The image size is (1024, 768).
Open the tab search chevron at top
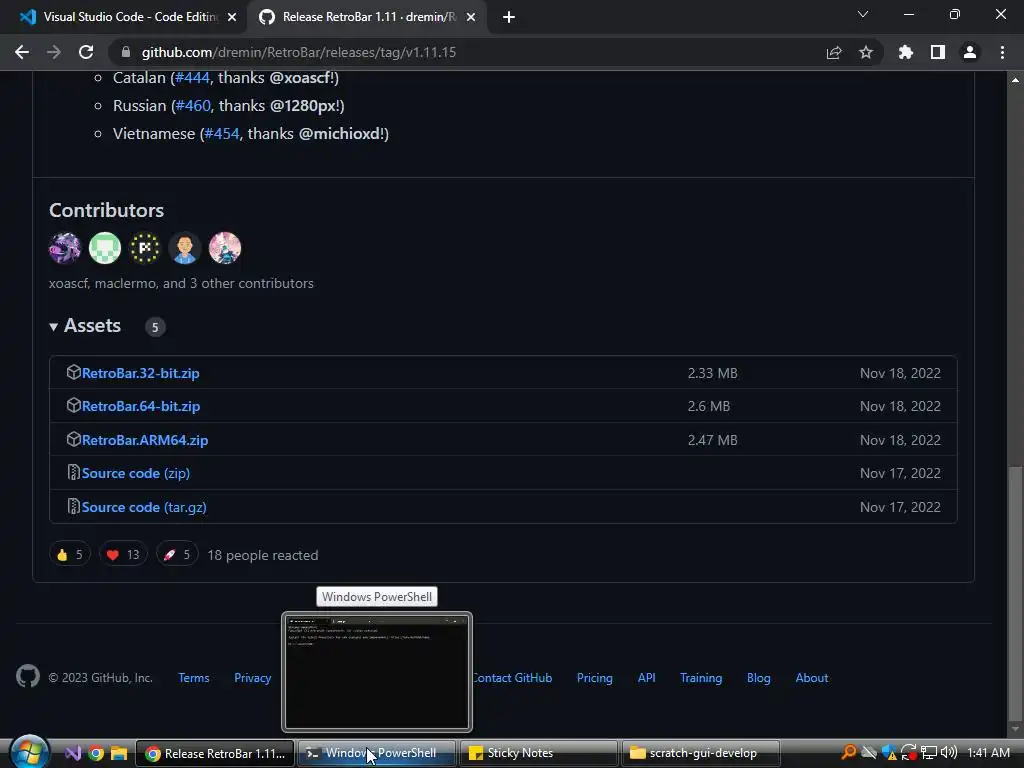click(863, 14)
